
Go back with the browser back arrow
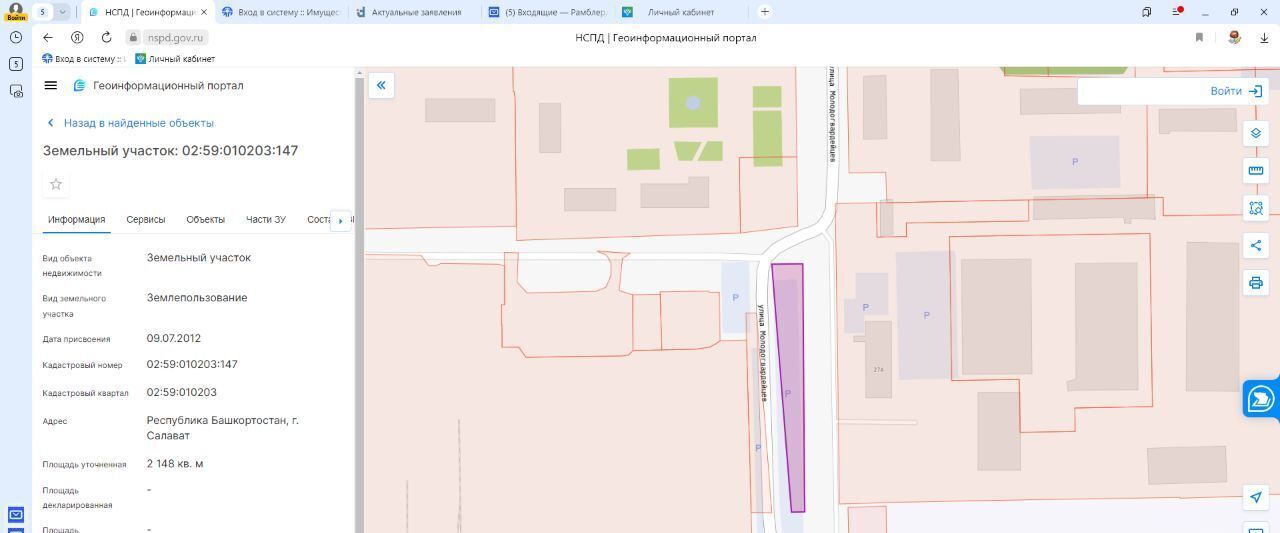coord(48,37)
